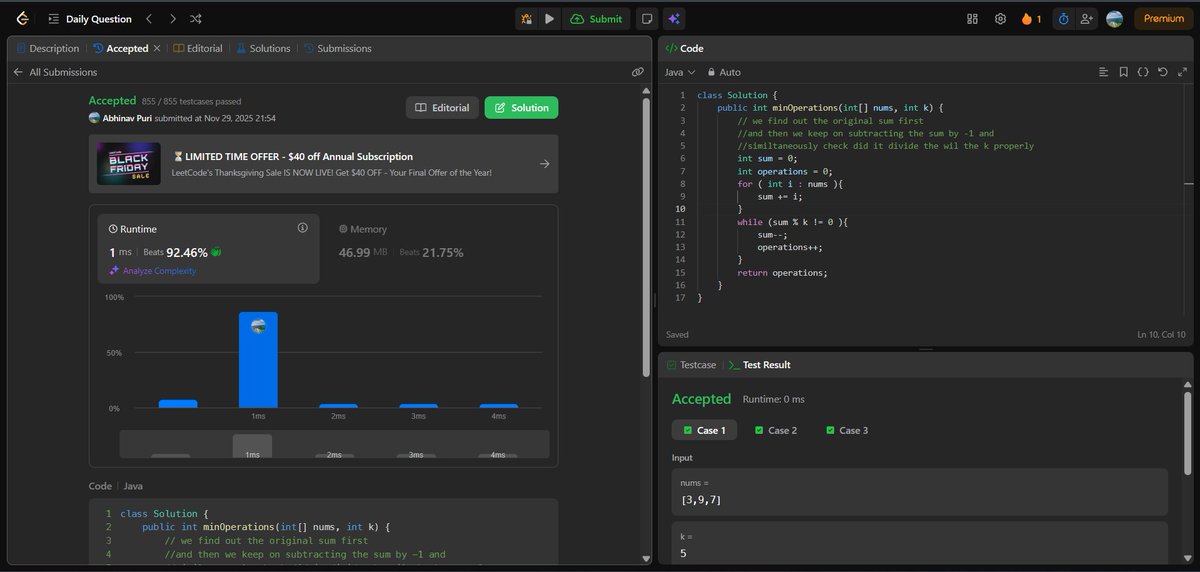Viewport: 1200px width, 572px height.
Task: Select Case 1 test result
Action: pos(705,430)
